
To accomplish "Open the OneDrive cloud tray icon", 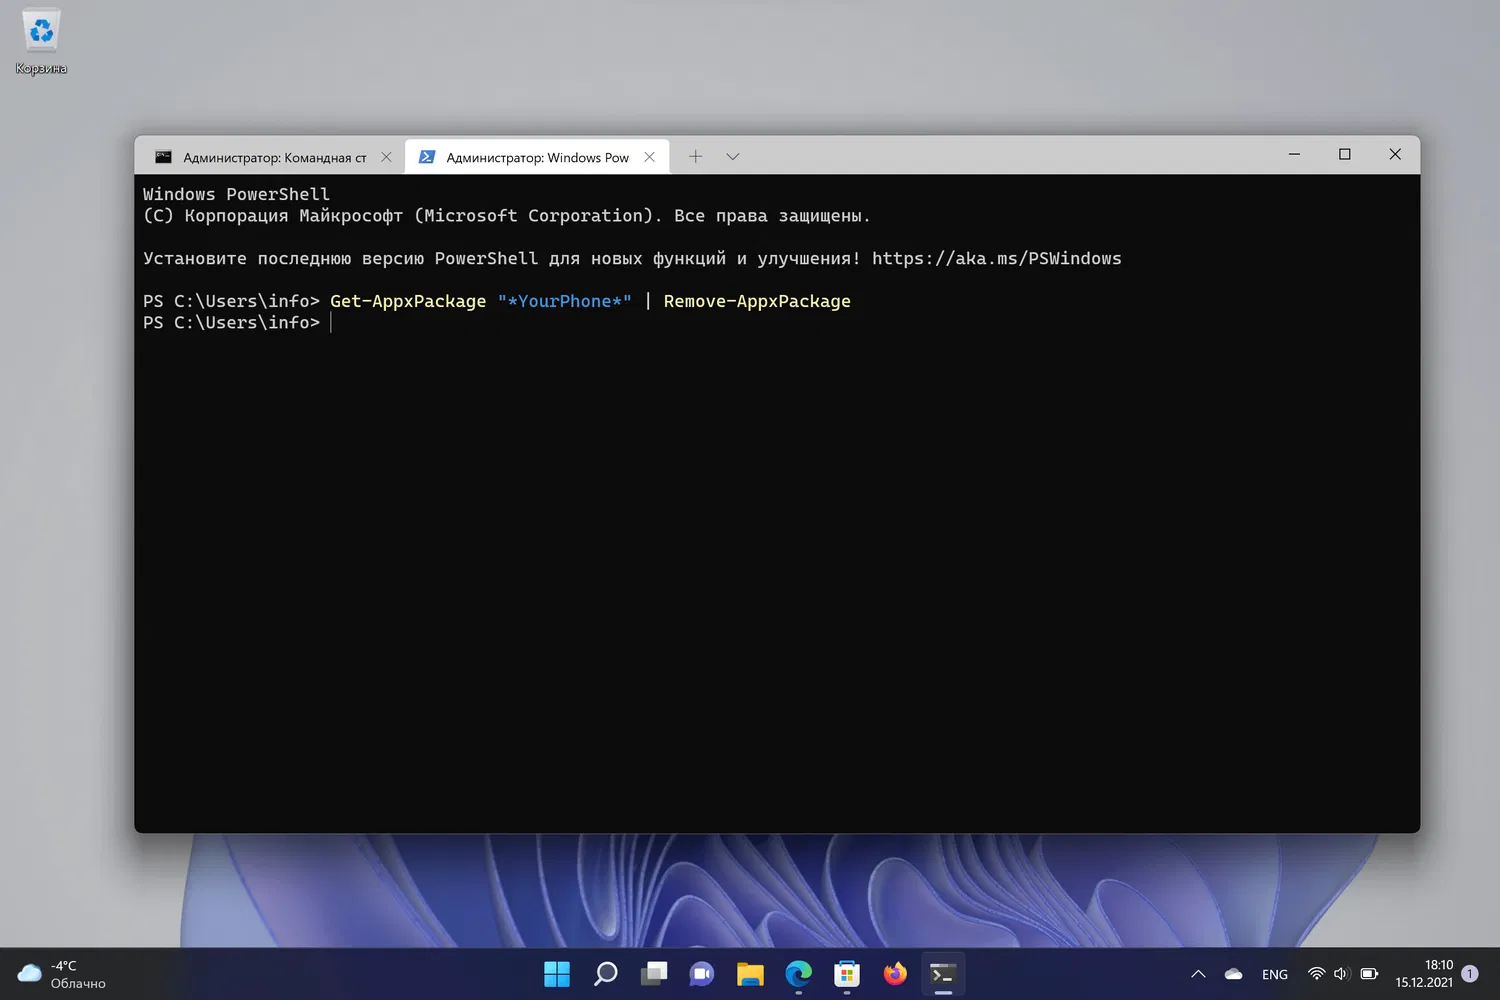I will point(1234,974).
